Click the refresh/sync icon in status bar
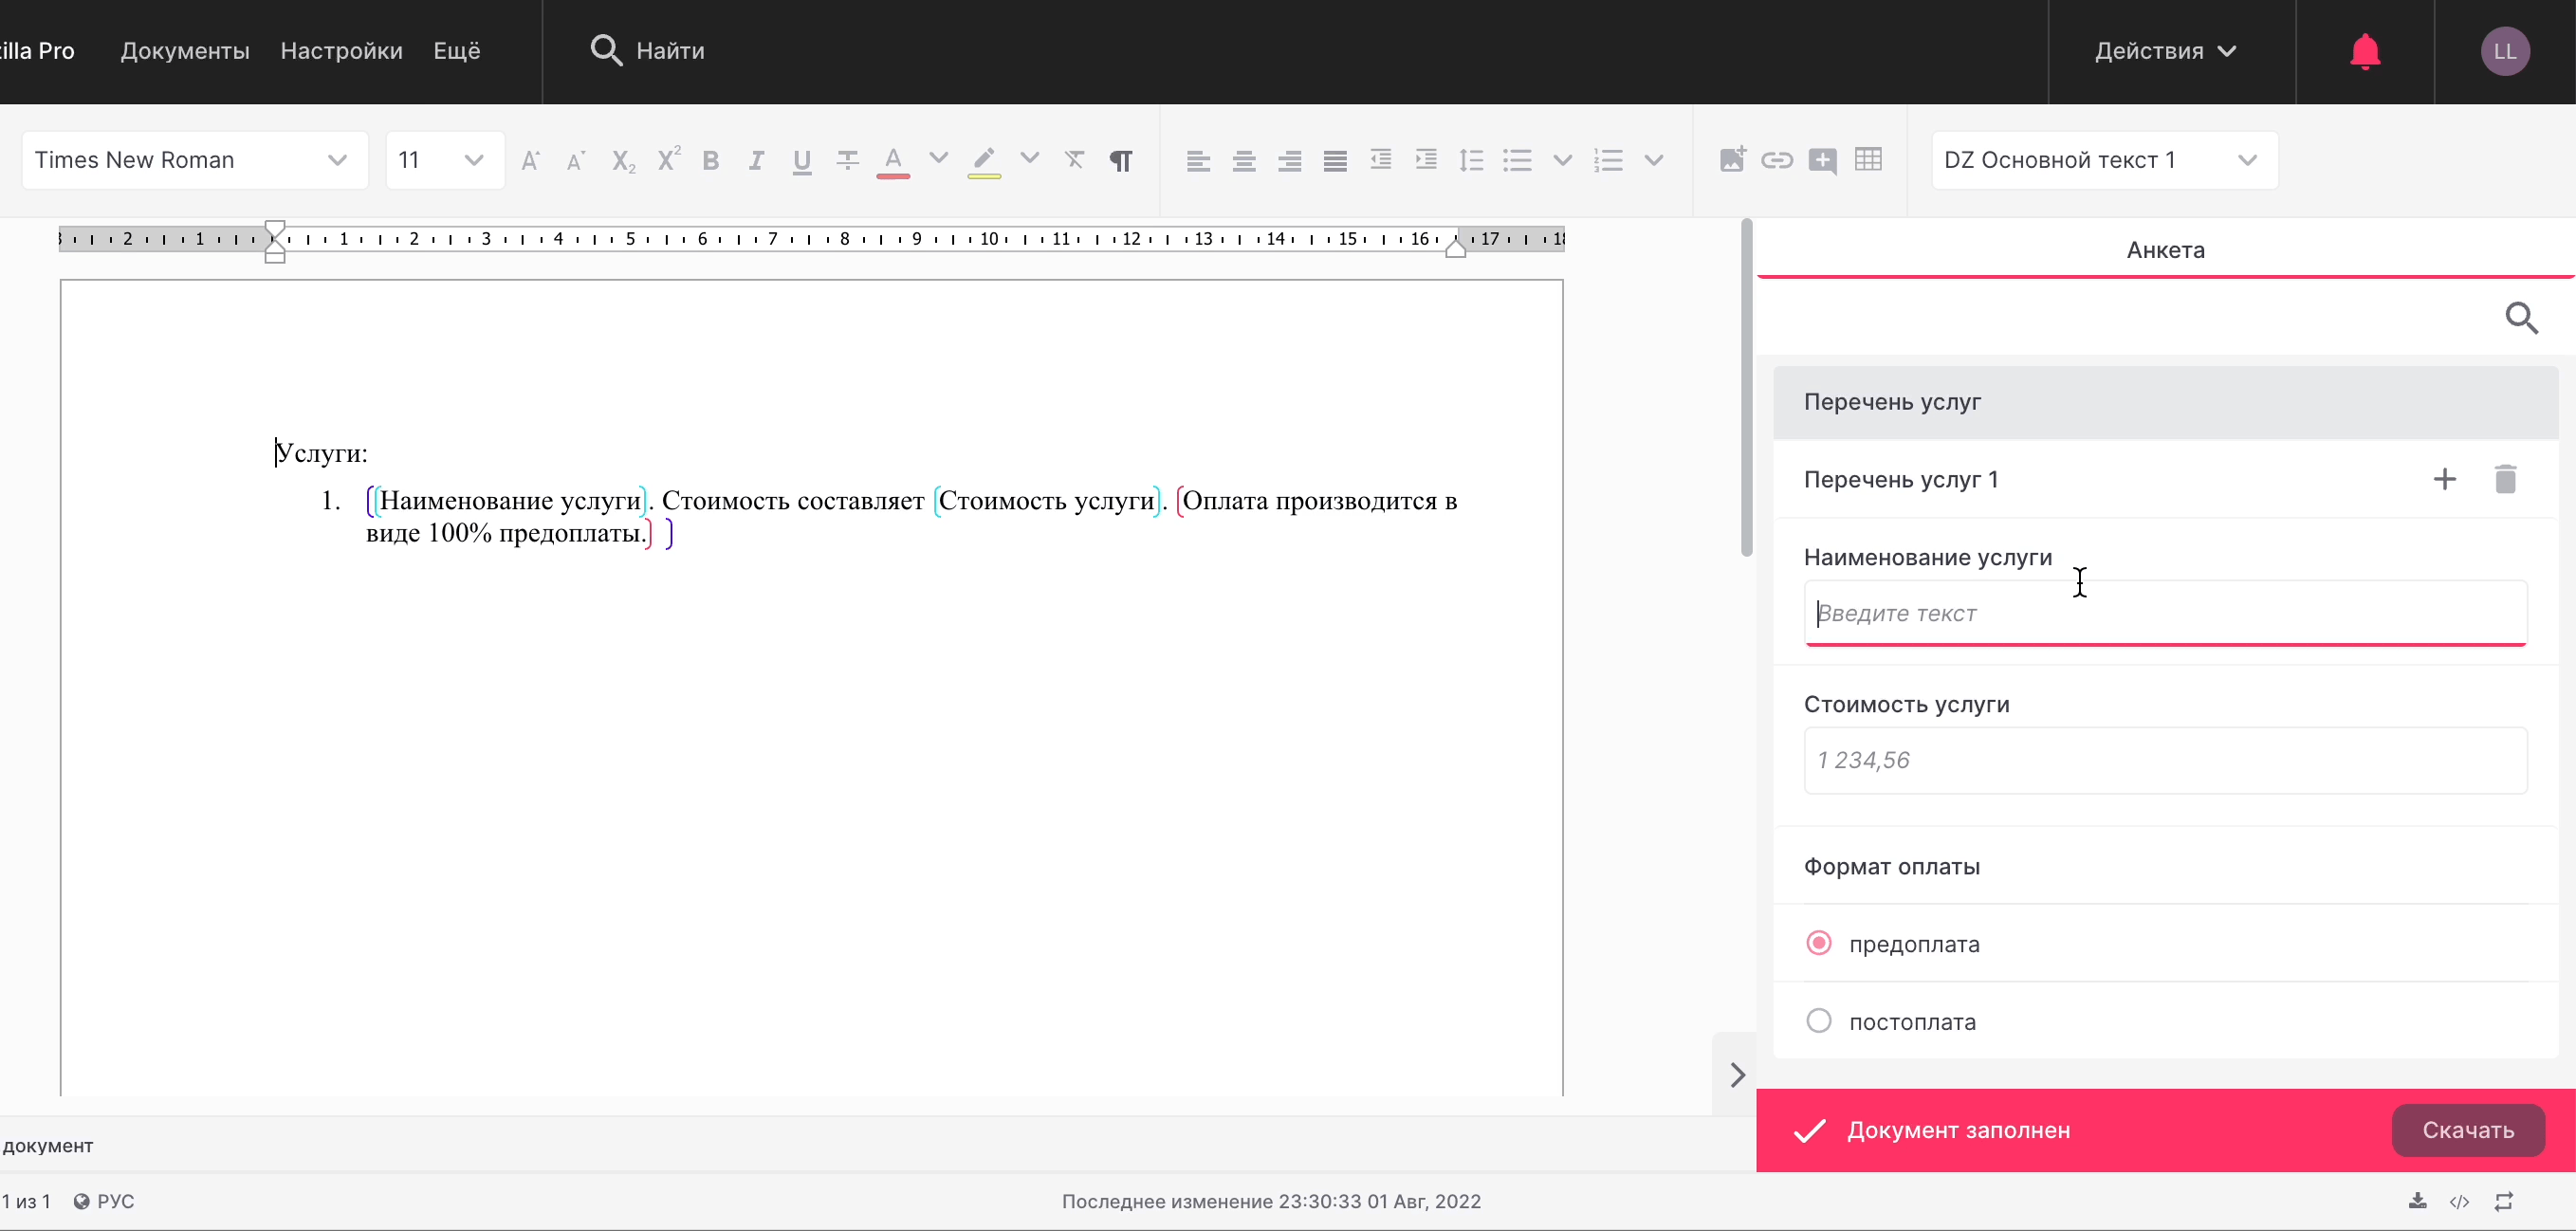 tap(2504, 1201)
